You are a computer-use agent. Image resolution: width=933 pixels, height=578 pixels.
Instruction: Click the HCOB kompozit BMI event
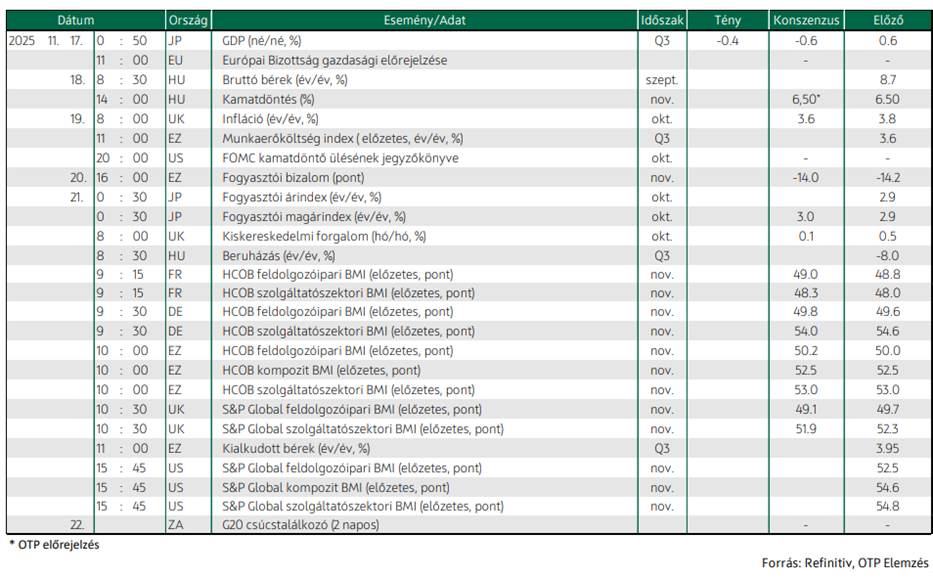[x=321, y=370]
